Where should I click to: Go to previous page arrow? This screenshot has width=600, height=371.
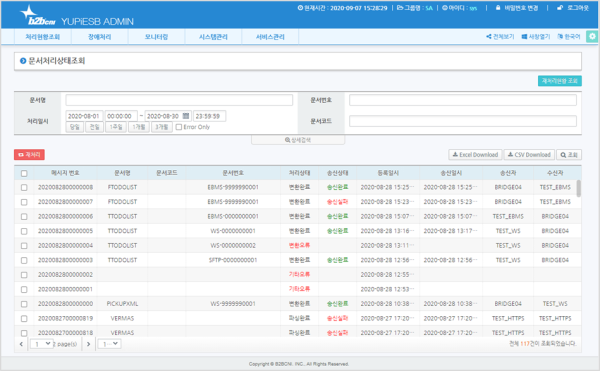coord(21,344)
